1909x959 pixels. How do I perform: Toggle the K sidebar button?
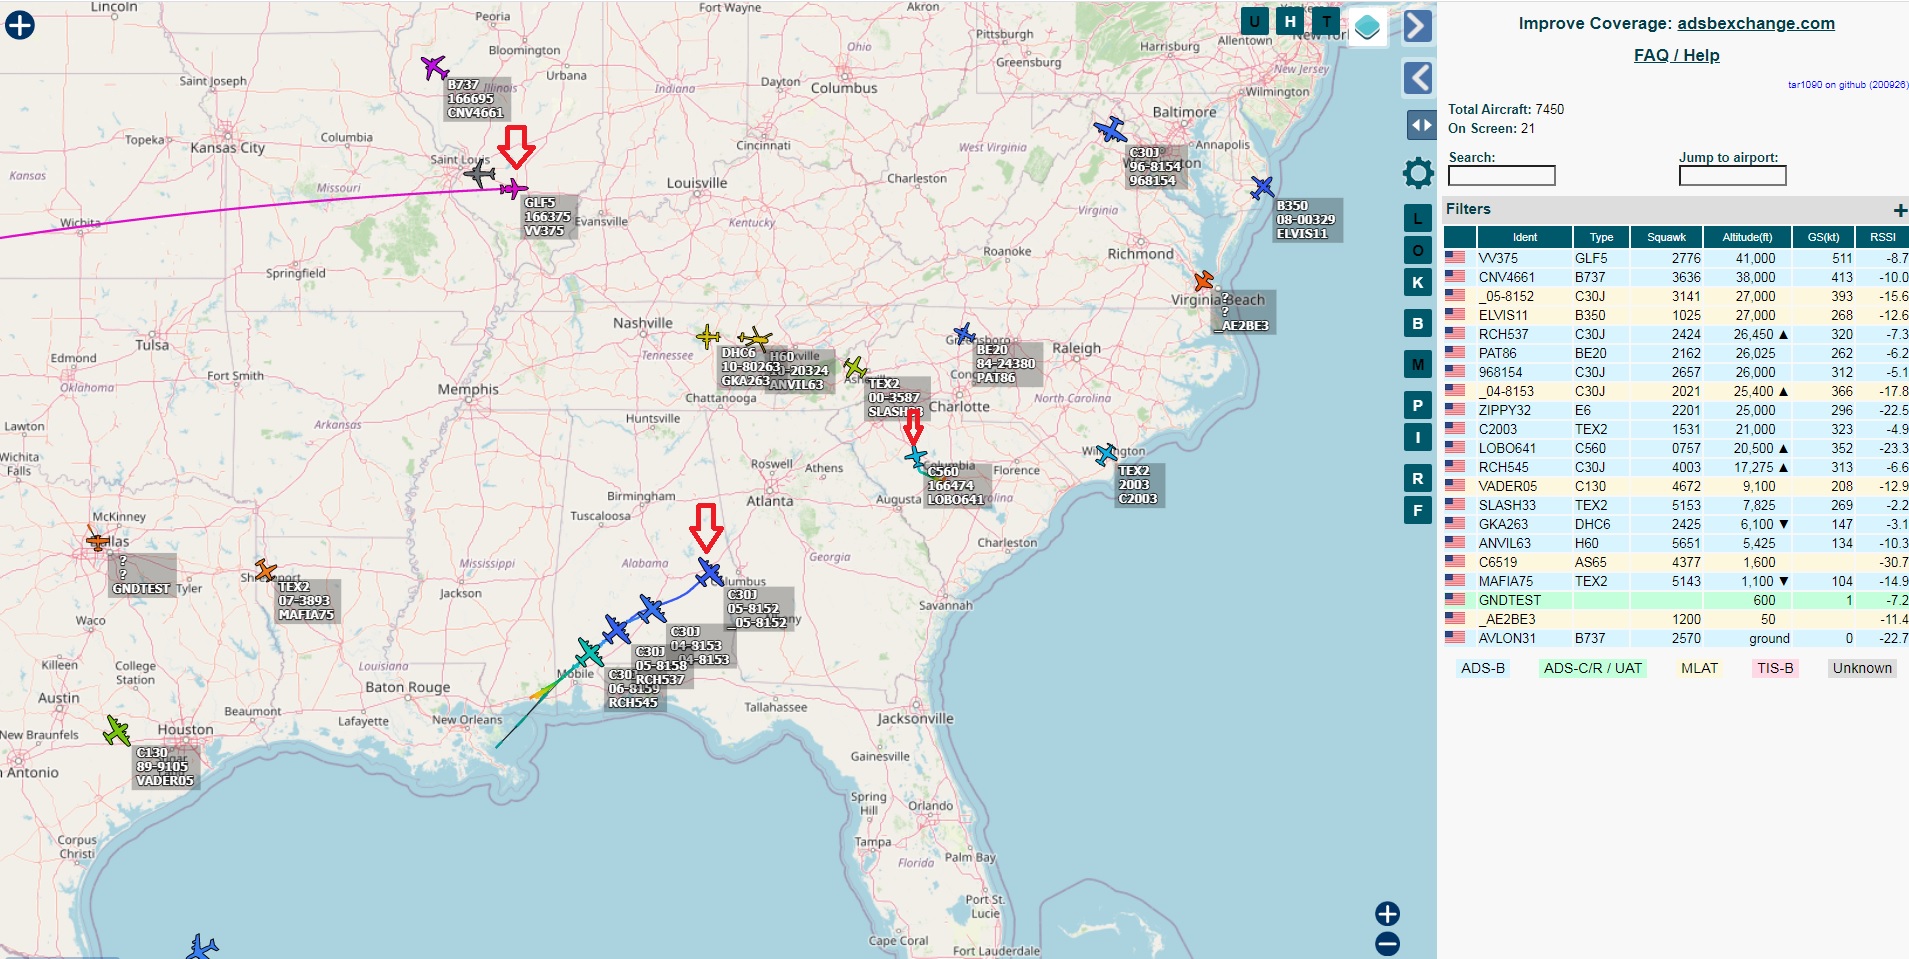coord(1417,282)
